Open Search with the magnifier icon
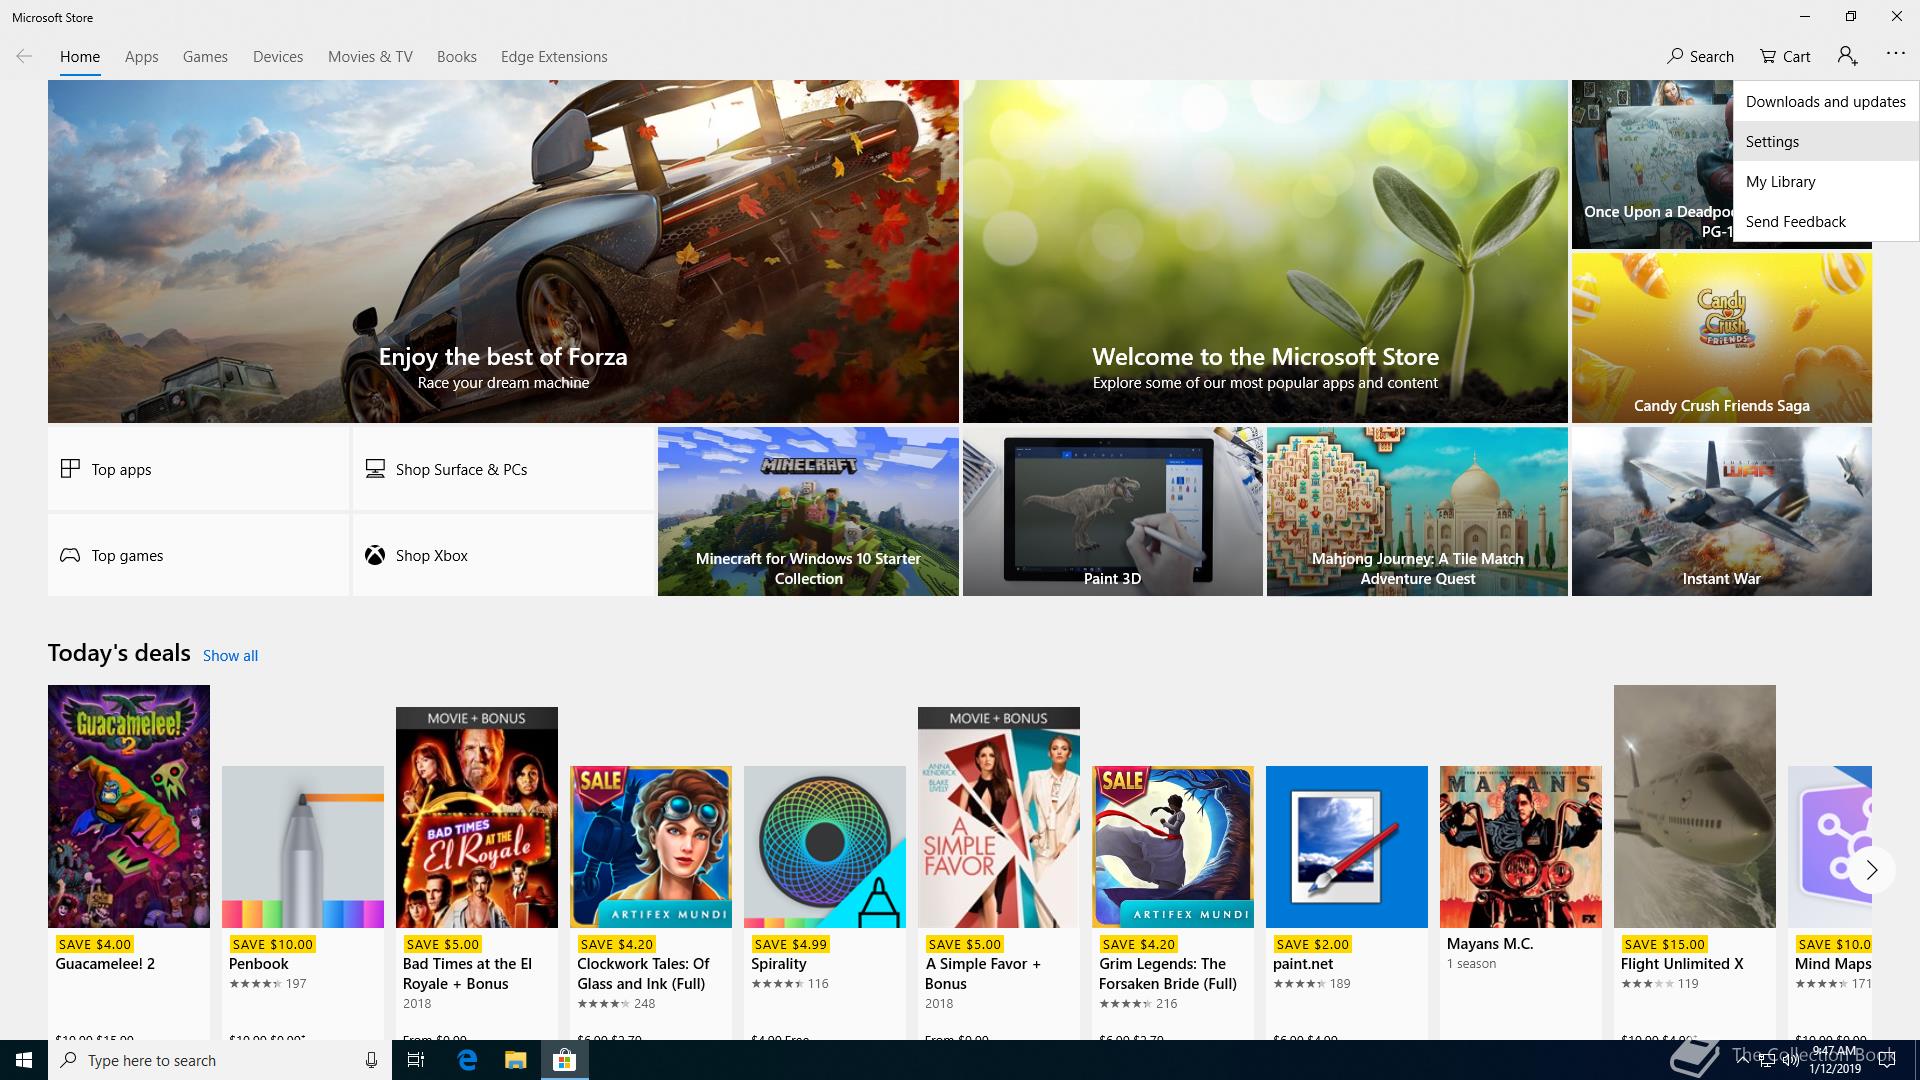1920x1080 pixels. point(1700,56)
